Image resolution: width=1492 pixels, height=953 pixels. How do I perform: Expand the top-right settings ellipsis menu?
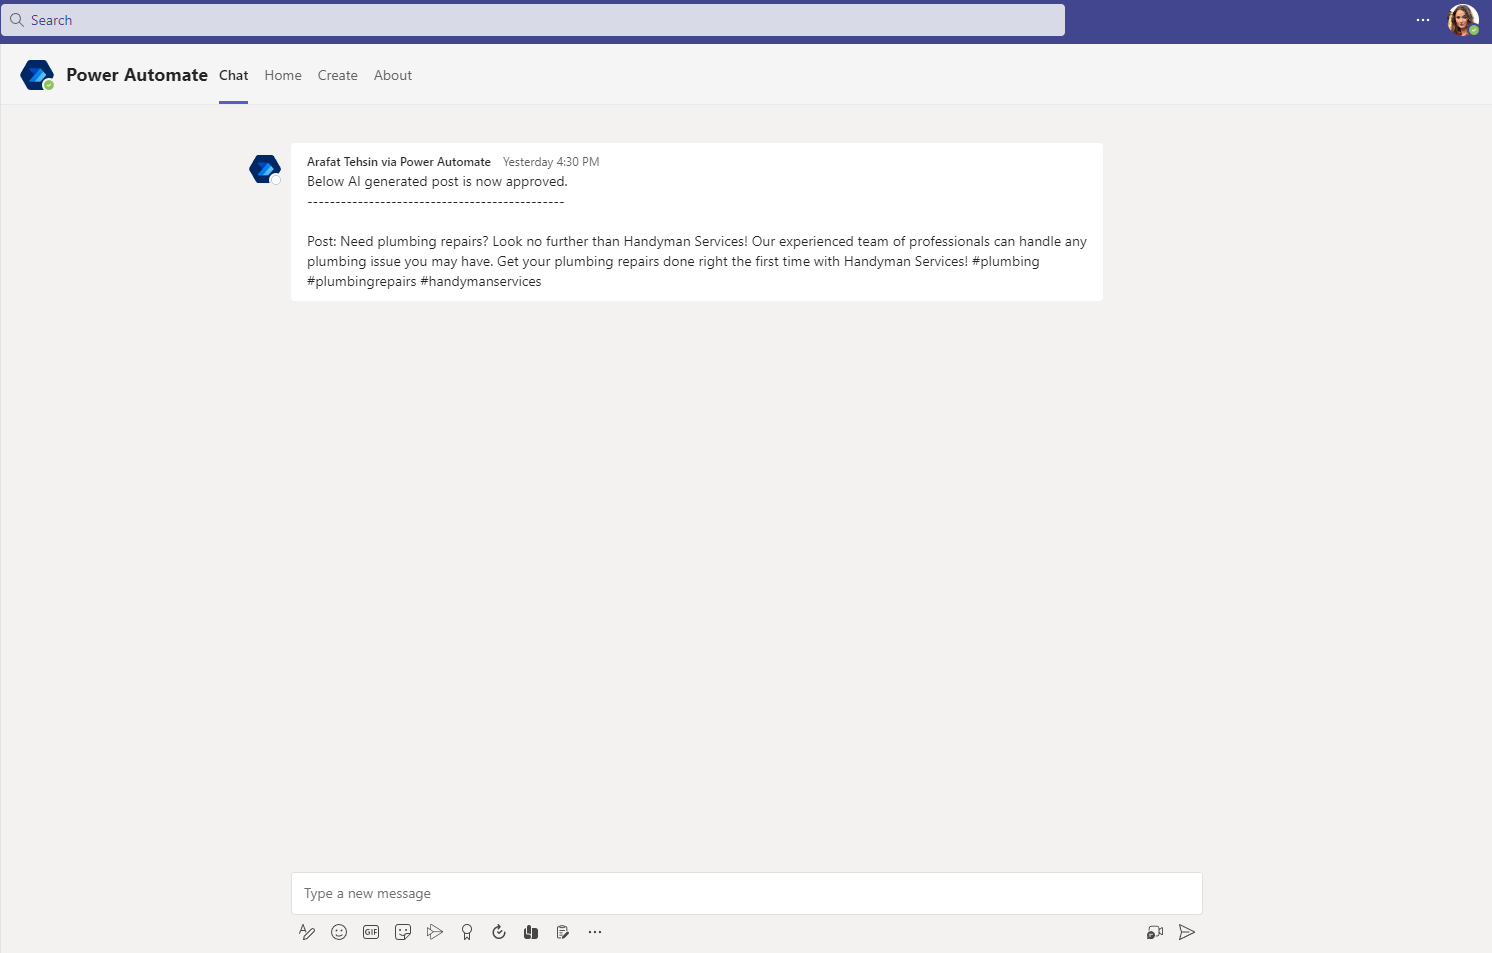1423,20
